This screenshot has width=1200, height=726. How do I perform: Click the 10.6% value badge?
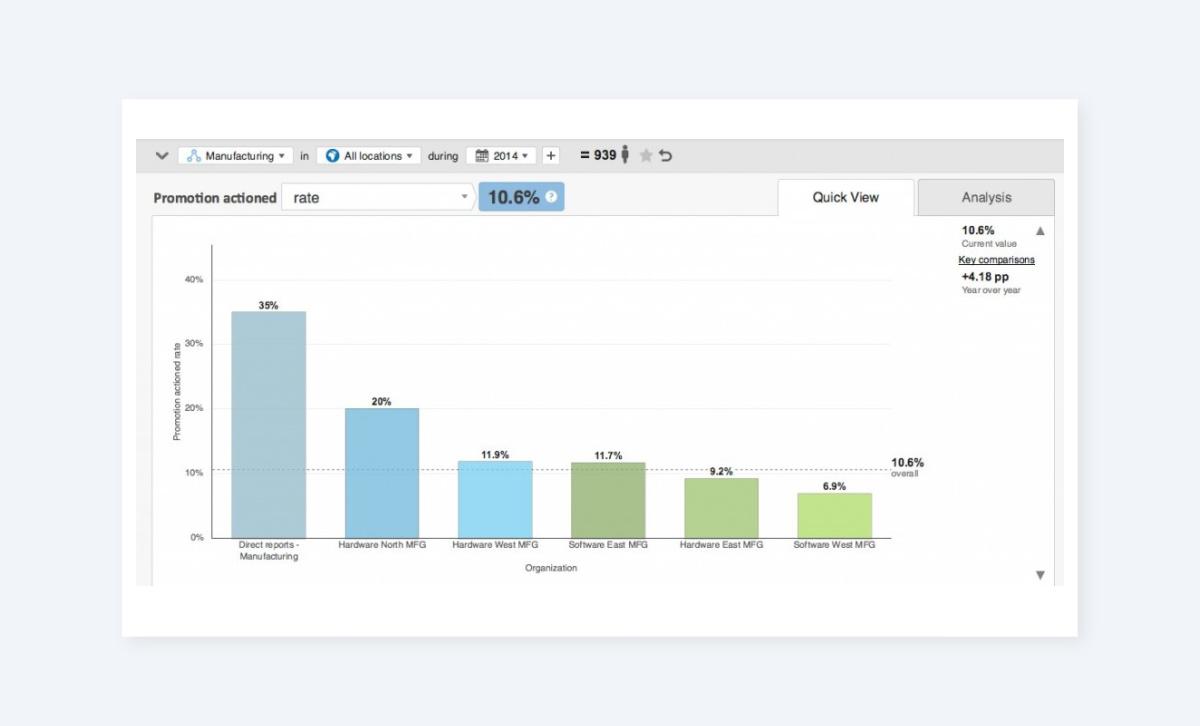pyautogui.click(x=521, y=197)
